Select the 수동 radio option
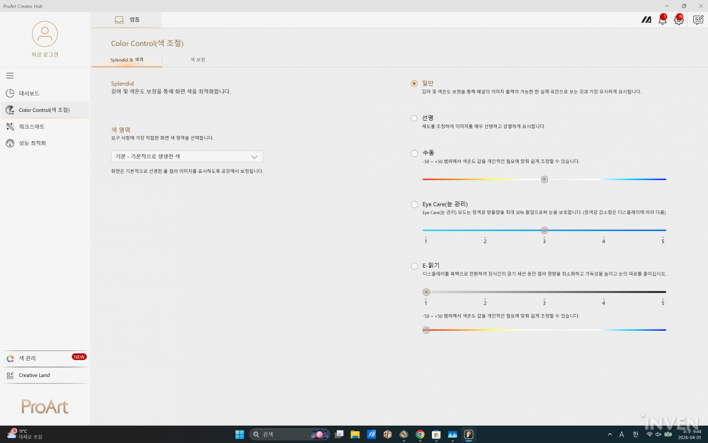Screen dimensions: 708x443 [x=414, y=153]
